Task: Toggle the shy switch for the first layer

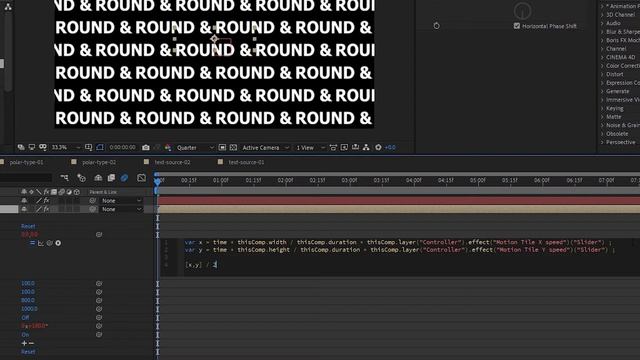Action: coord(24,200)
